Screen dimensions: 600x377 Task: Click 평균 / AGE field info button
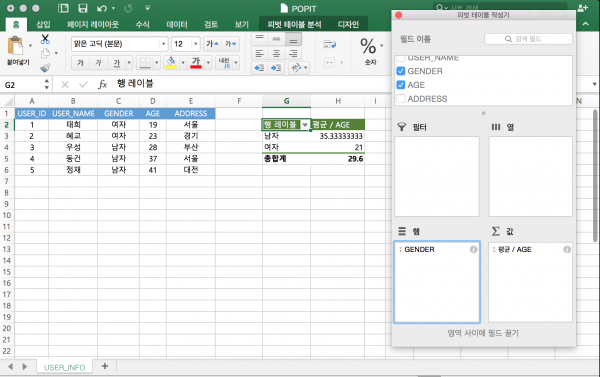click(x=567, y=250)
